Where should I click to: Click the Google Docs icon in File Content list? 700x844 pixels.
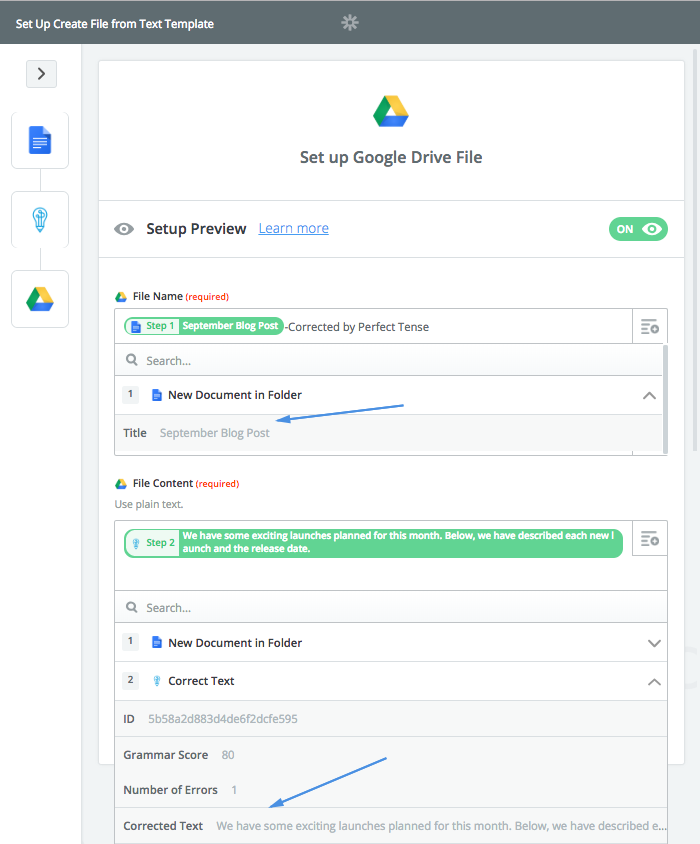pyautogui.click(x=157, y=642)
